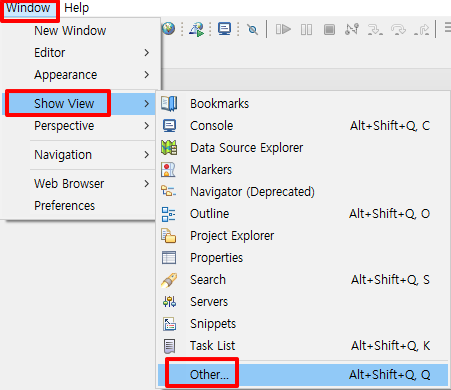Select the Task List label text
This screenshot has height=390, width=451.
212,346
